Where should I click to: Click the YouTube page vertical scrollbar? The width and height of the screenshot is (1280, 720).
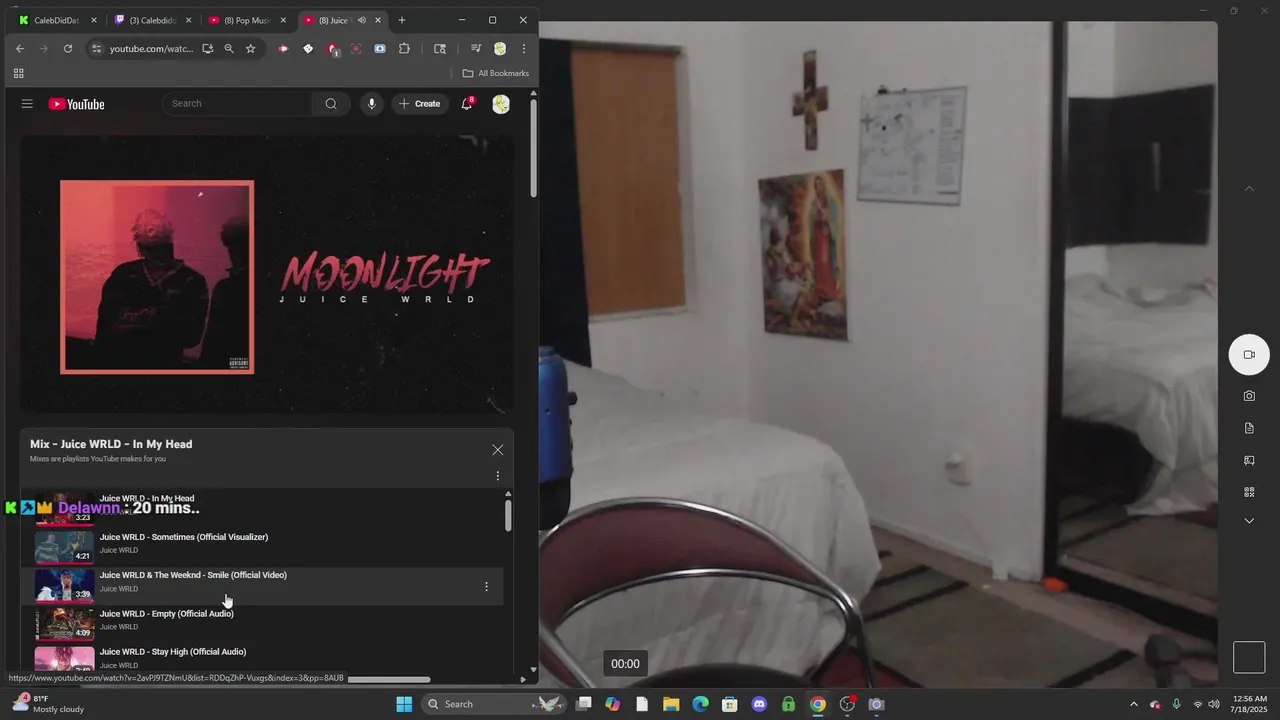[533, 148]
